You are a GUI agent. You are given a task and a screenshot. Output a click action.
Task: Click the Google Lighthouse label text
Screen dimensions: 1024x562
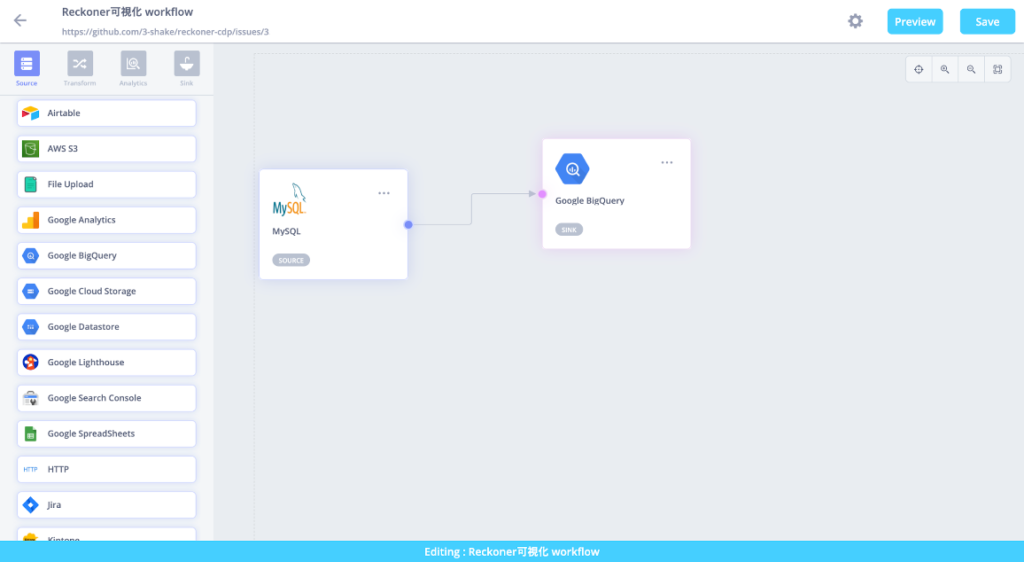point(86,362)
